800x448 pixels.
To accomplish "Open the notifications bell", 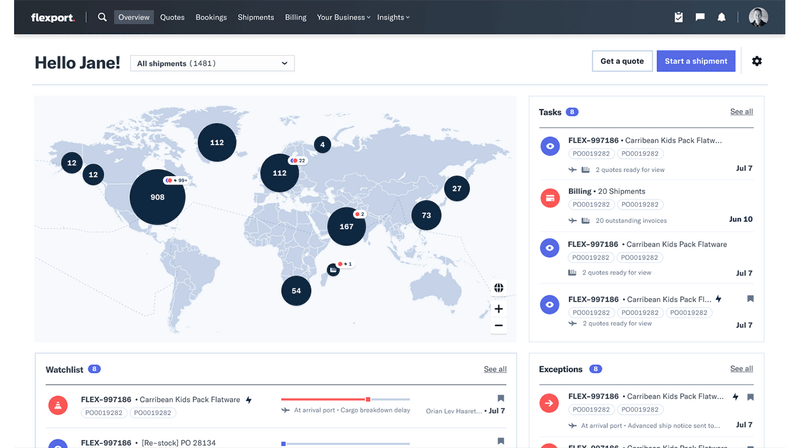I will pos(721,17).
